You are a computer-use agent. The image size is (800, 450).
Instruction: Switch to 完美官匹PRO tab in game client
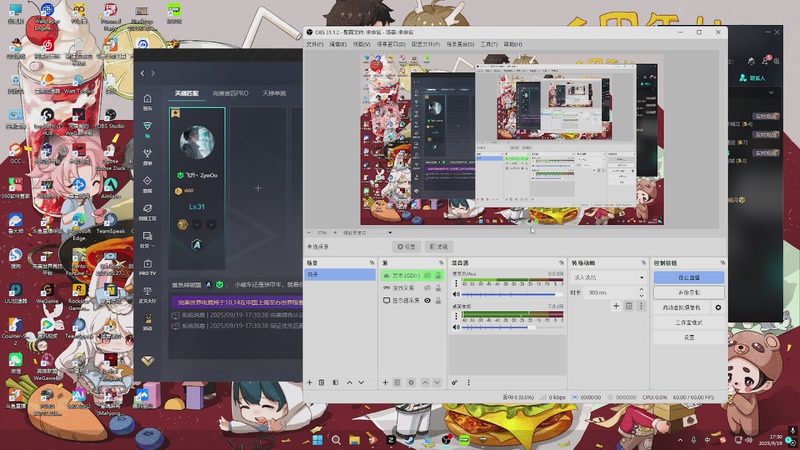coord(231,93)
